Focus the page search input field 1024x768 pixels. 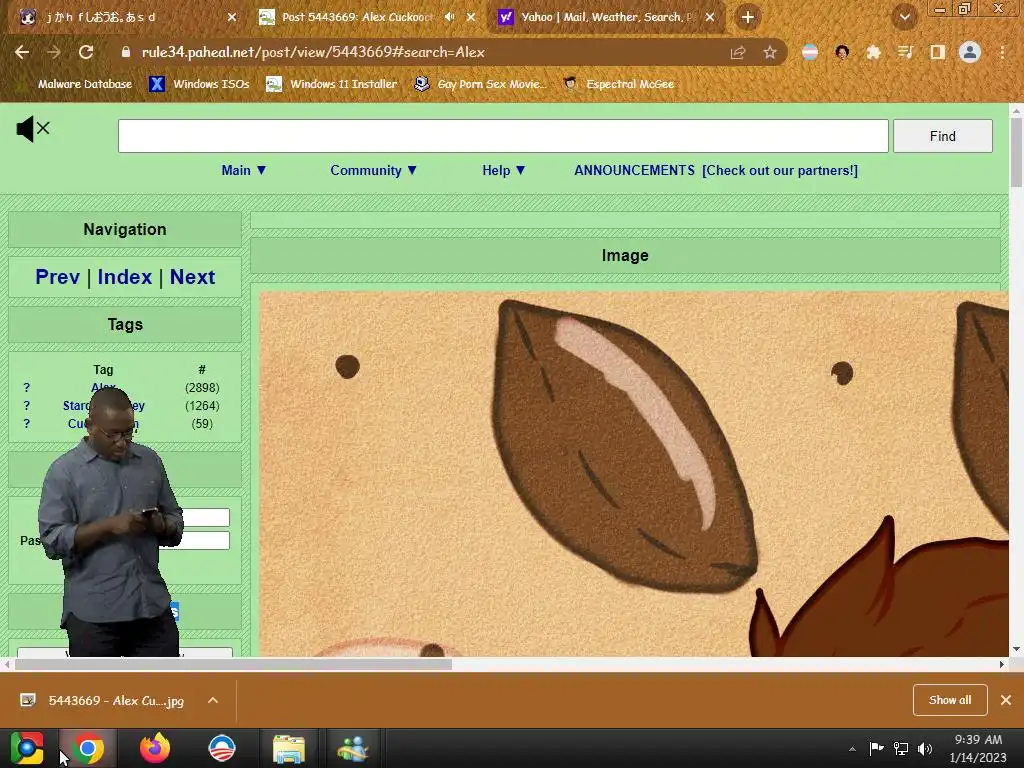503,136
